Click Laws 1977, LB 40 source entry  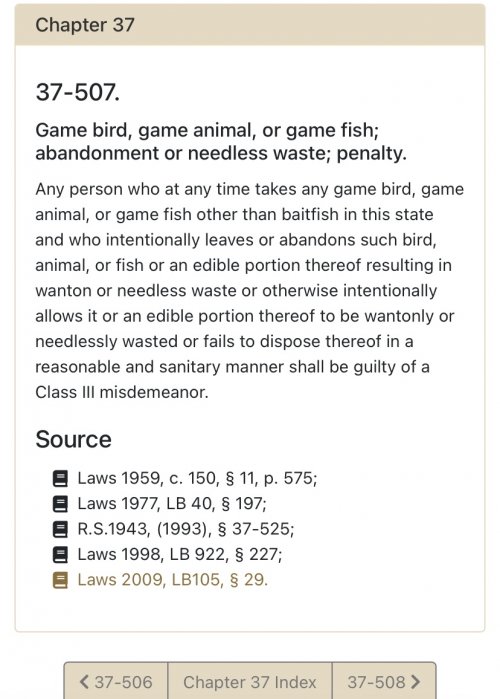pyautogui.click(x=172, y=503)
